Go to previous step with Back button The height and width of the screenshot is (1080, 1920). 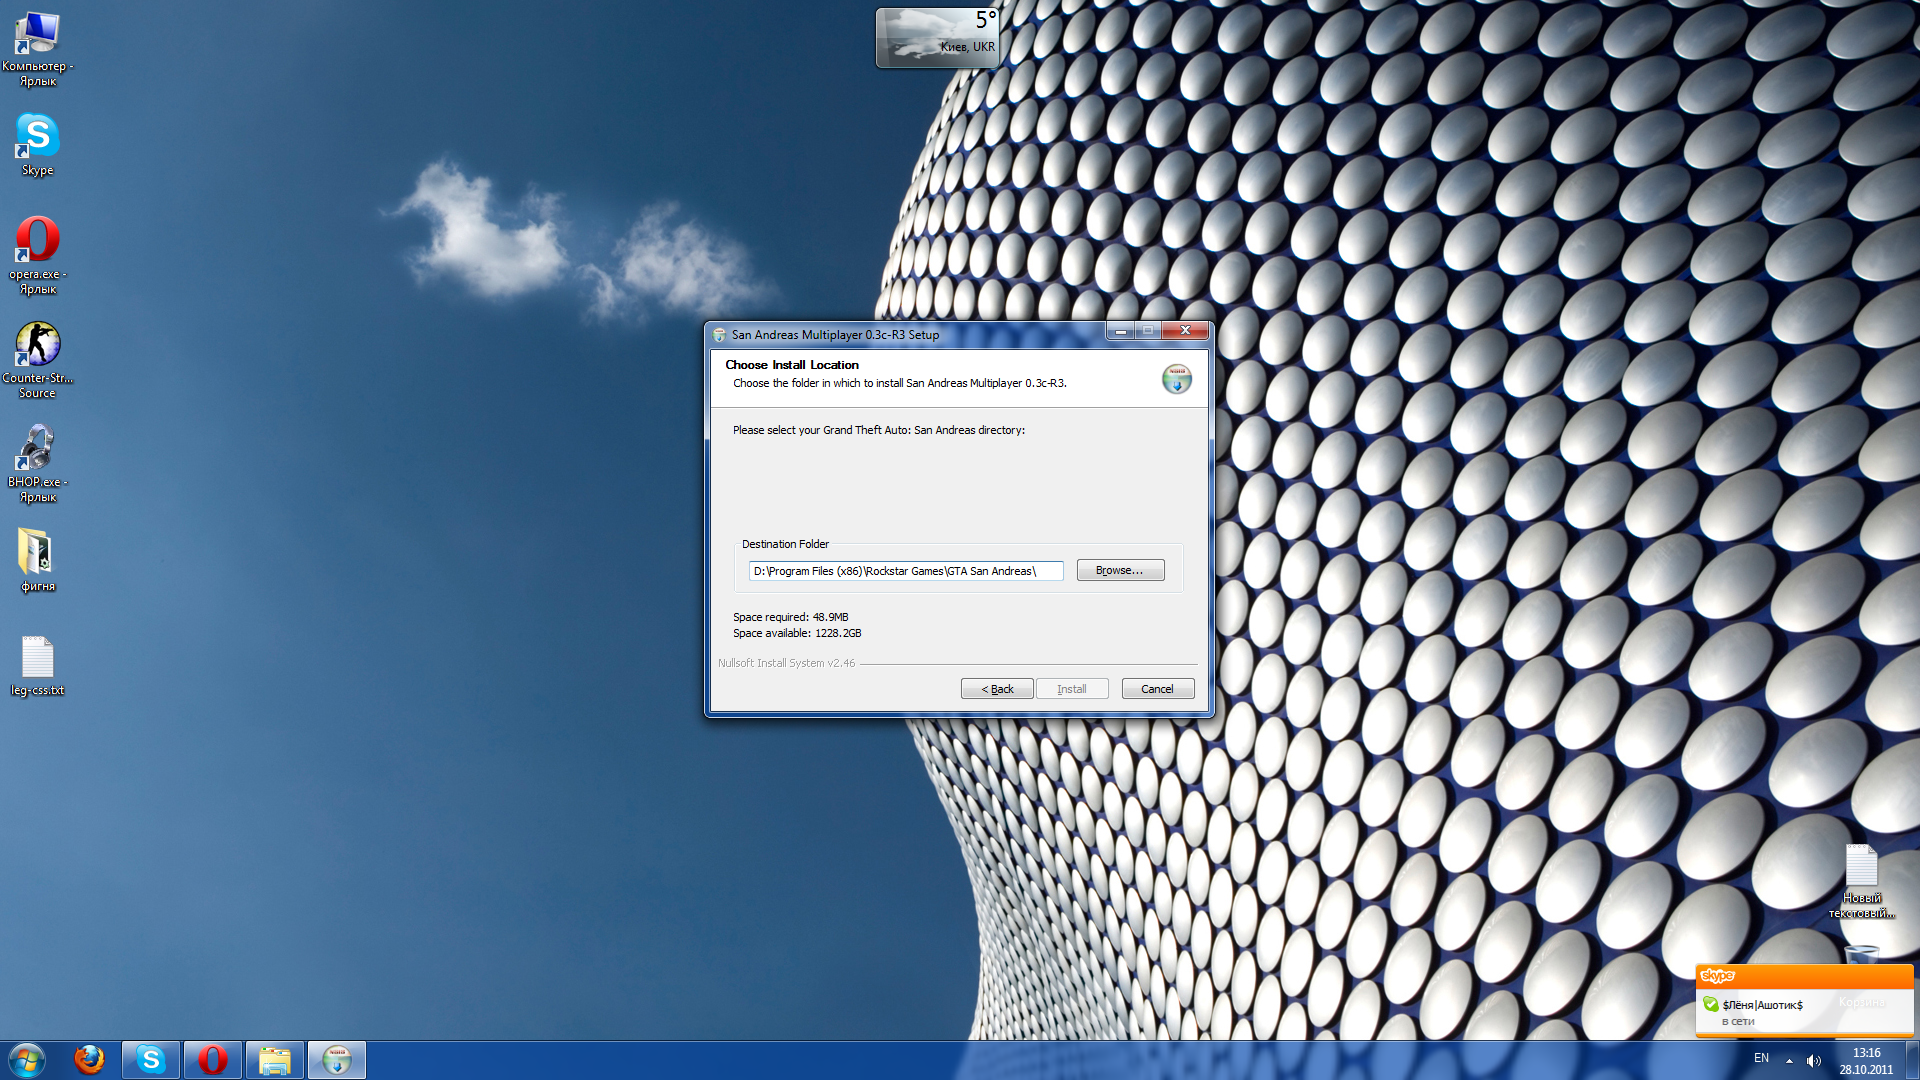(x=996, y=689)
